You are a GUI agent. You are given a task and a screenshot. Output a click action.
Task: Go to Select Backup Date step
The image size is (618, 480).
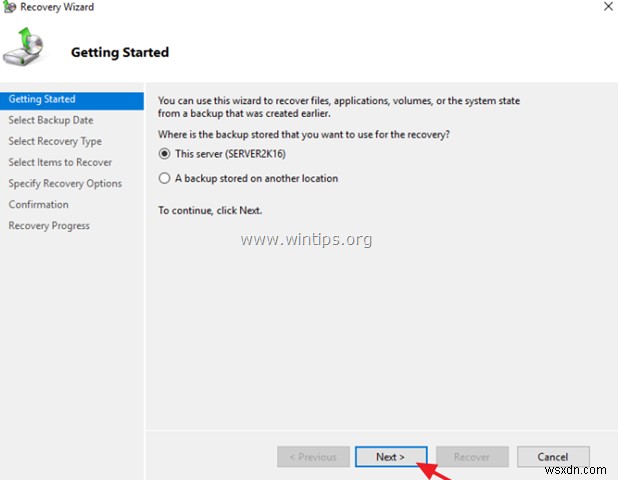click(x=51, y=120)
